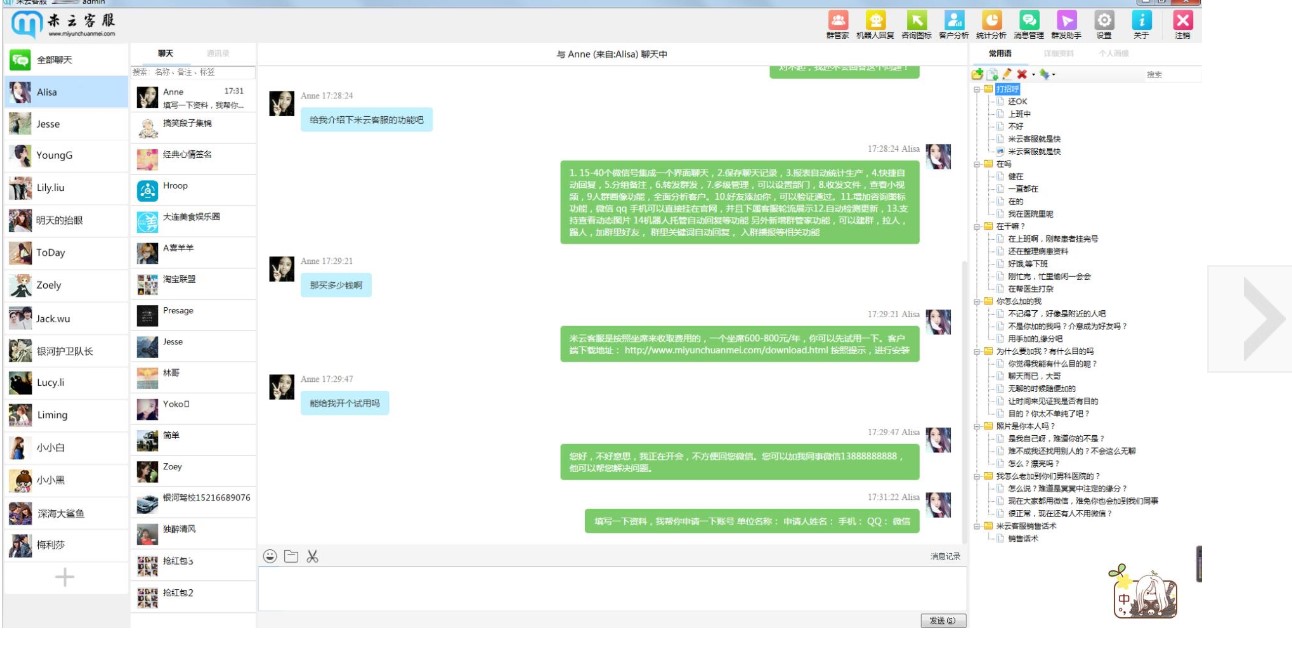Click the 注销 logout icon
The height and width of the screenshot is (654, 1292).
1183,24
